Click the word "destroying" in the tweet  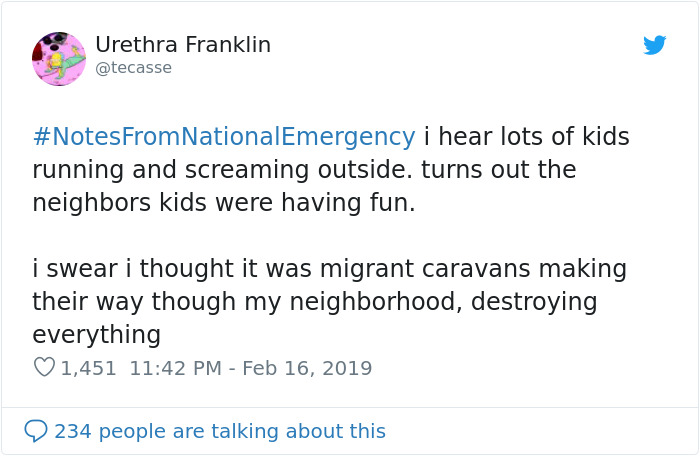pyautogui.click(x=536, y=302)
